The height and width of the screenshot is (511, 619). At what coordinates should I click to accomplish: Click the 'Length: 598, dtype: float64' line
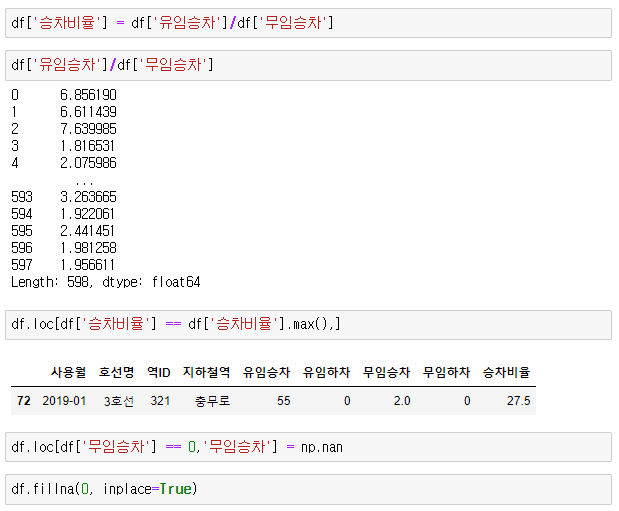[x=106, y=282]
